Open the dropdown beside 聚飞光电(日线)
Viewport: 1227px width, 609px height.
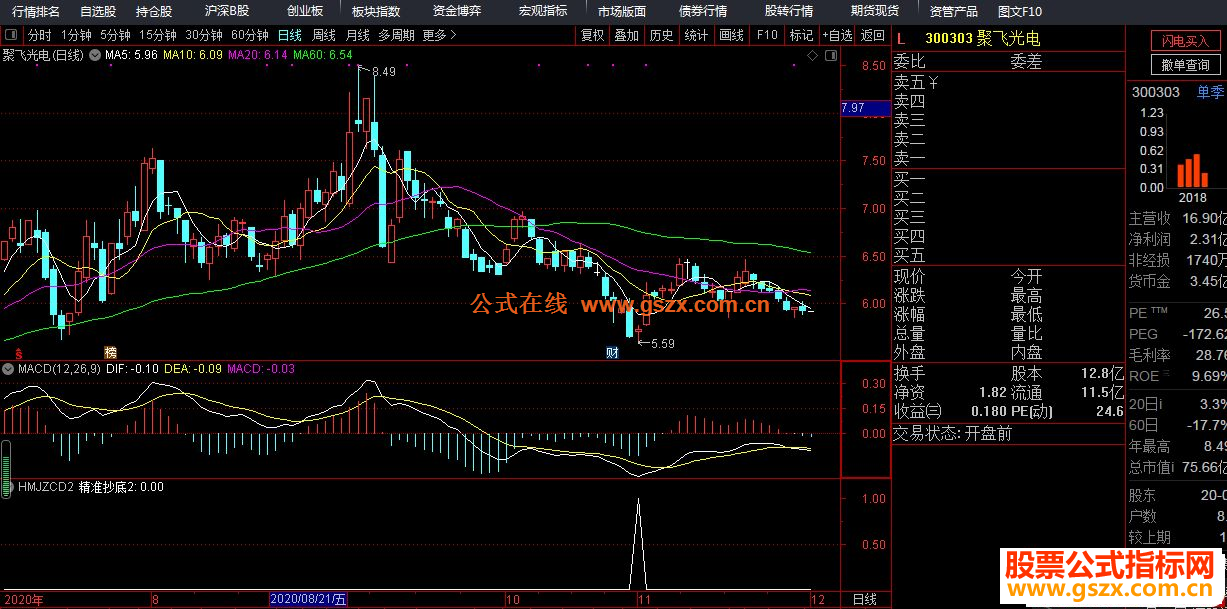[x=94, y=55]
